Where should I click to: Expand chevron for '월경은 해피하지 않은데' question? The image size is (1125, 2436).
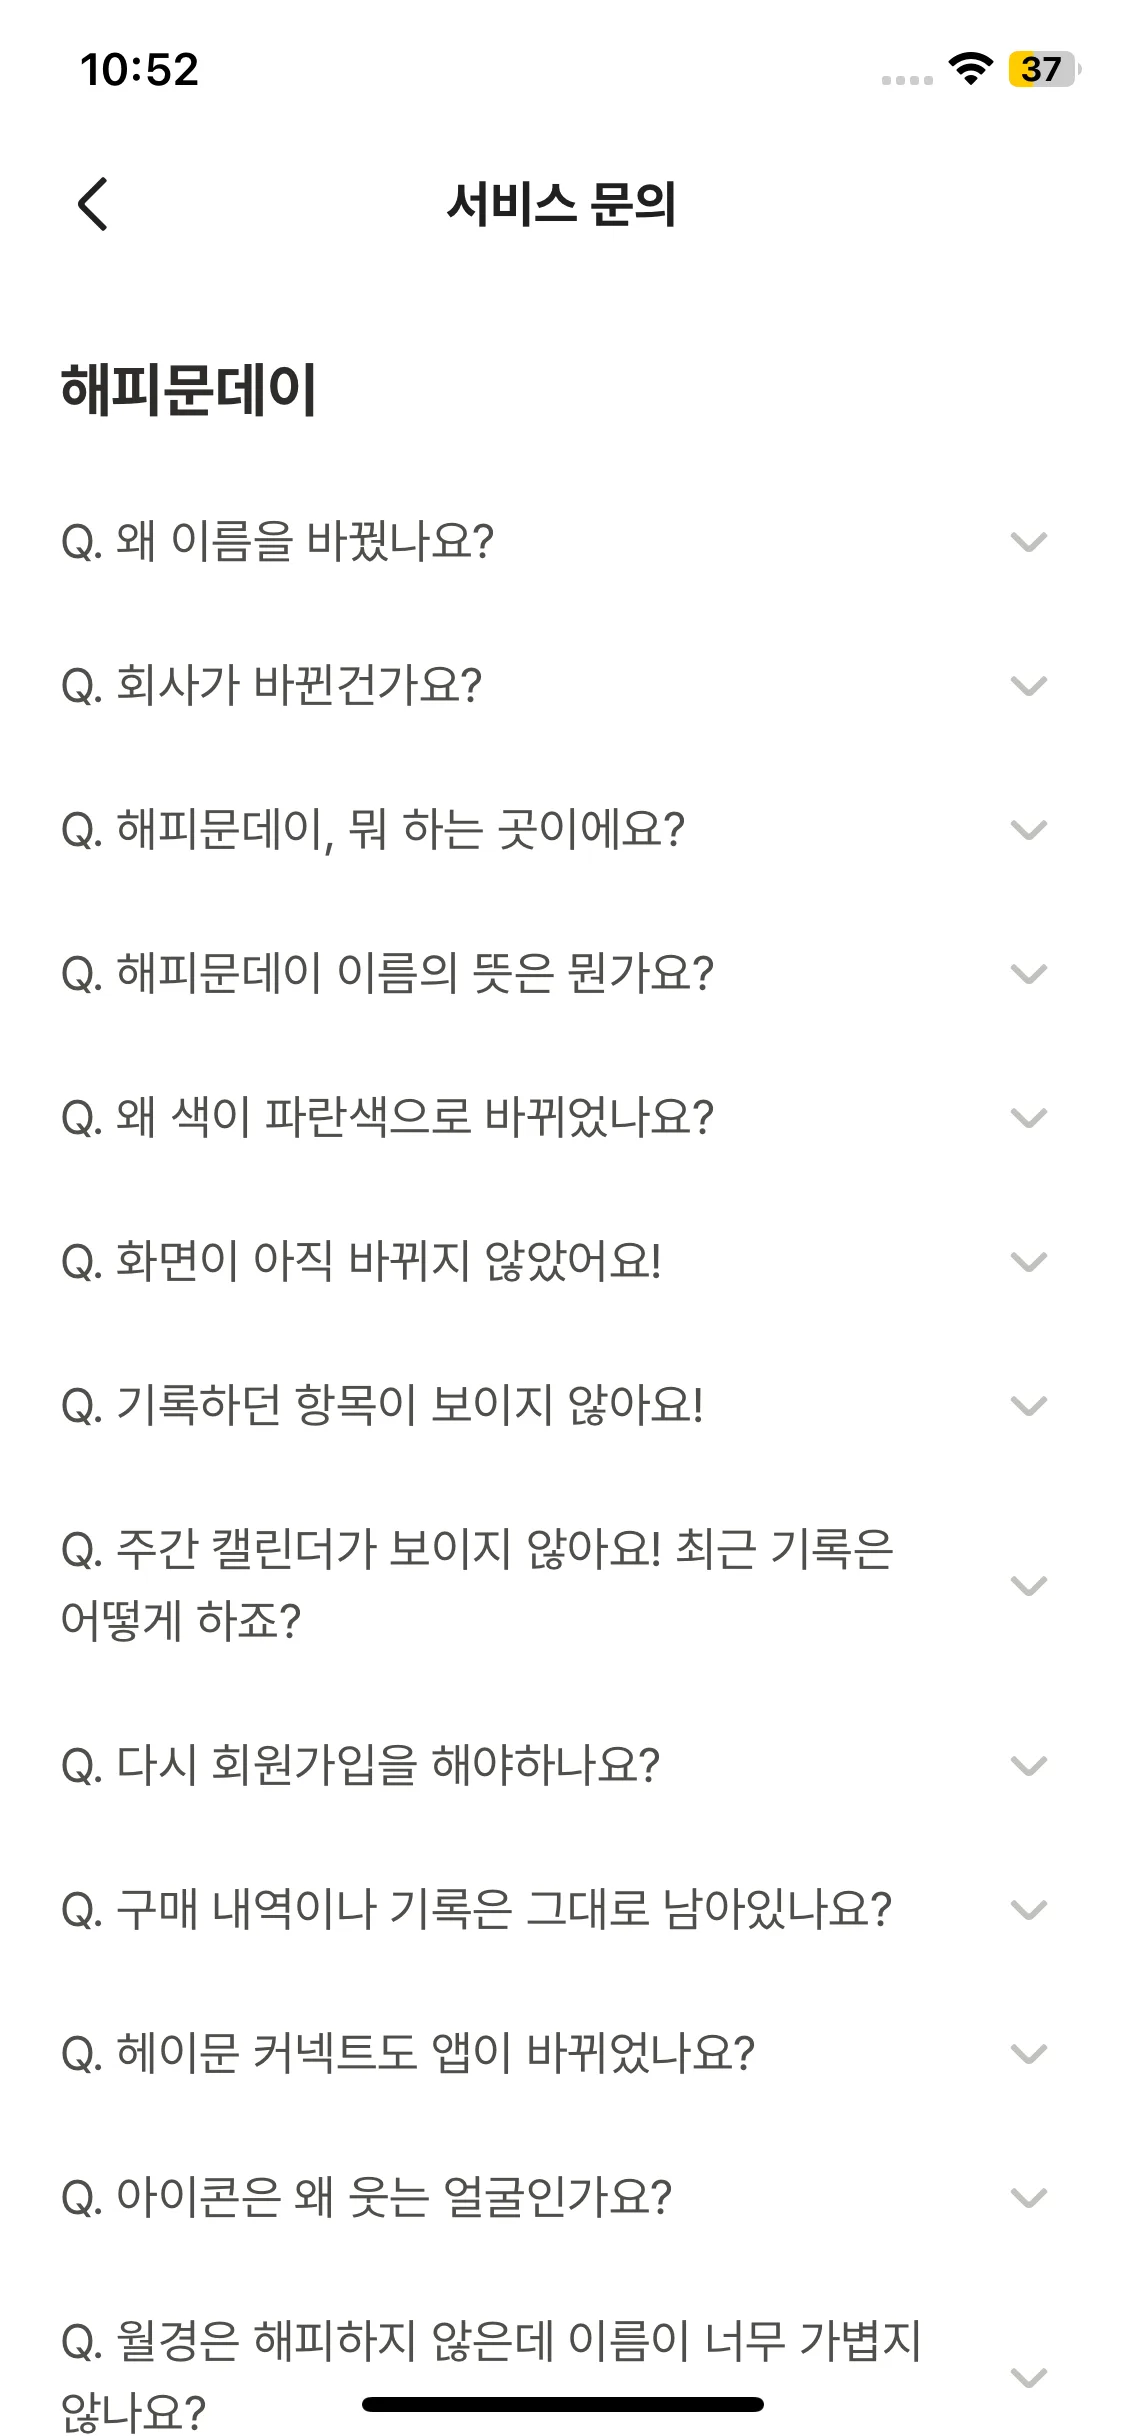(x=1028, y=2377)
